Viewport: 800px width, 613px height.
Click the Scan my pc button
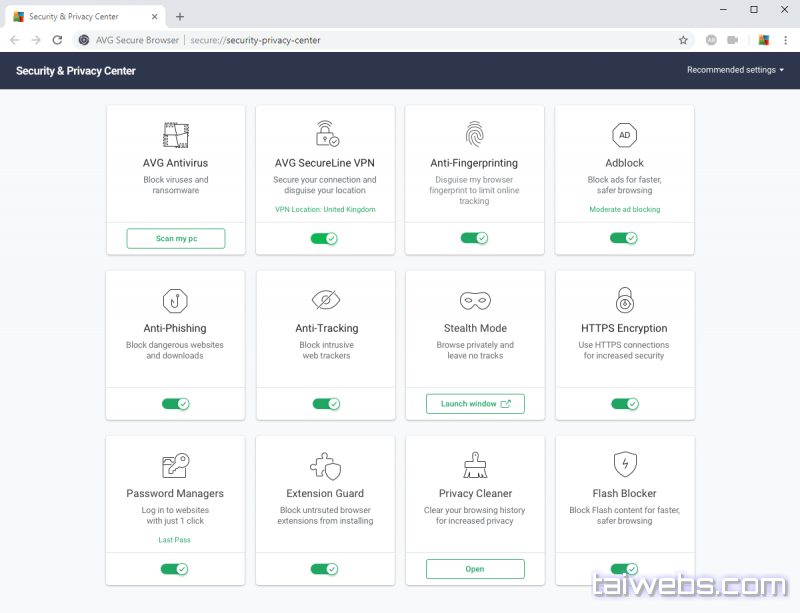(x=175, y=238)
